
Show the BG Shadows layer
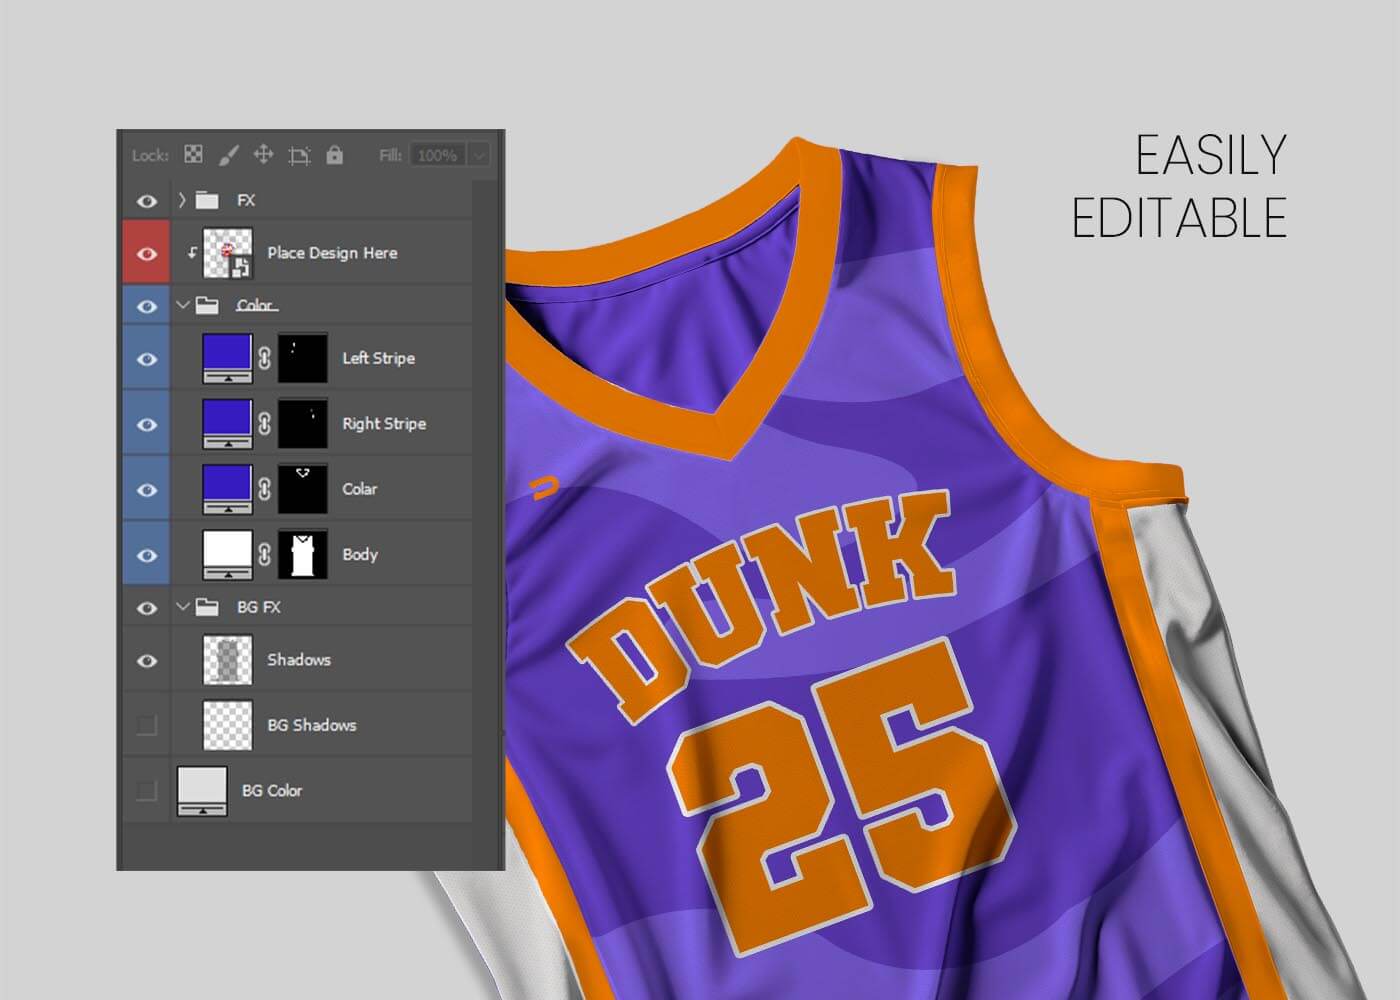(147, 725)
